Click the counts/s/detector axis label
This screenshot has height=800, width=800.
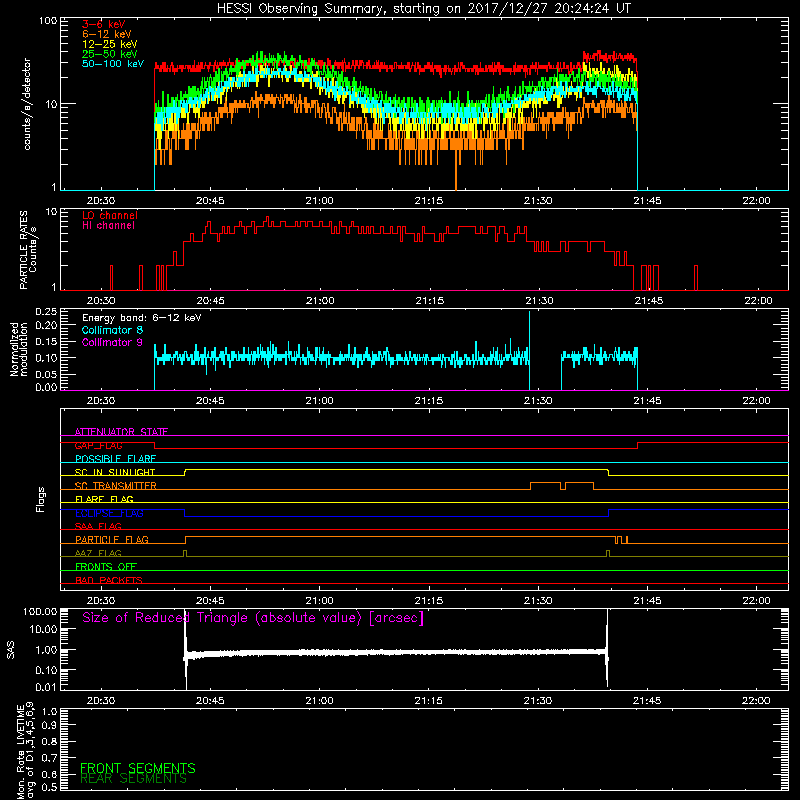coord(27,104)
